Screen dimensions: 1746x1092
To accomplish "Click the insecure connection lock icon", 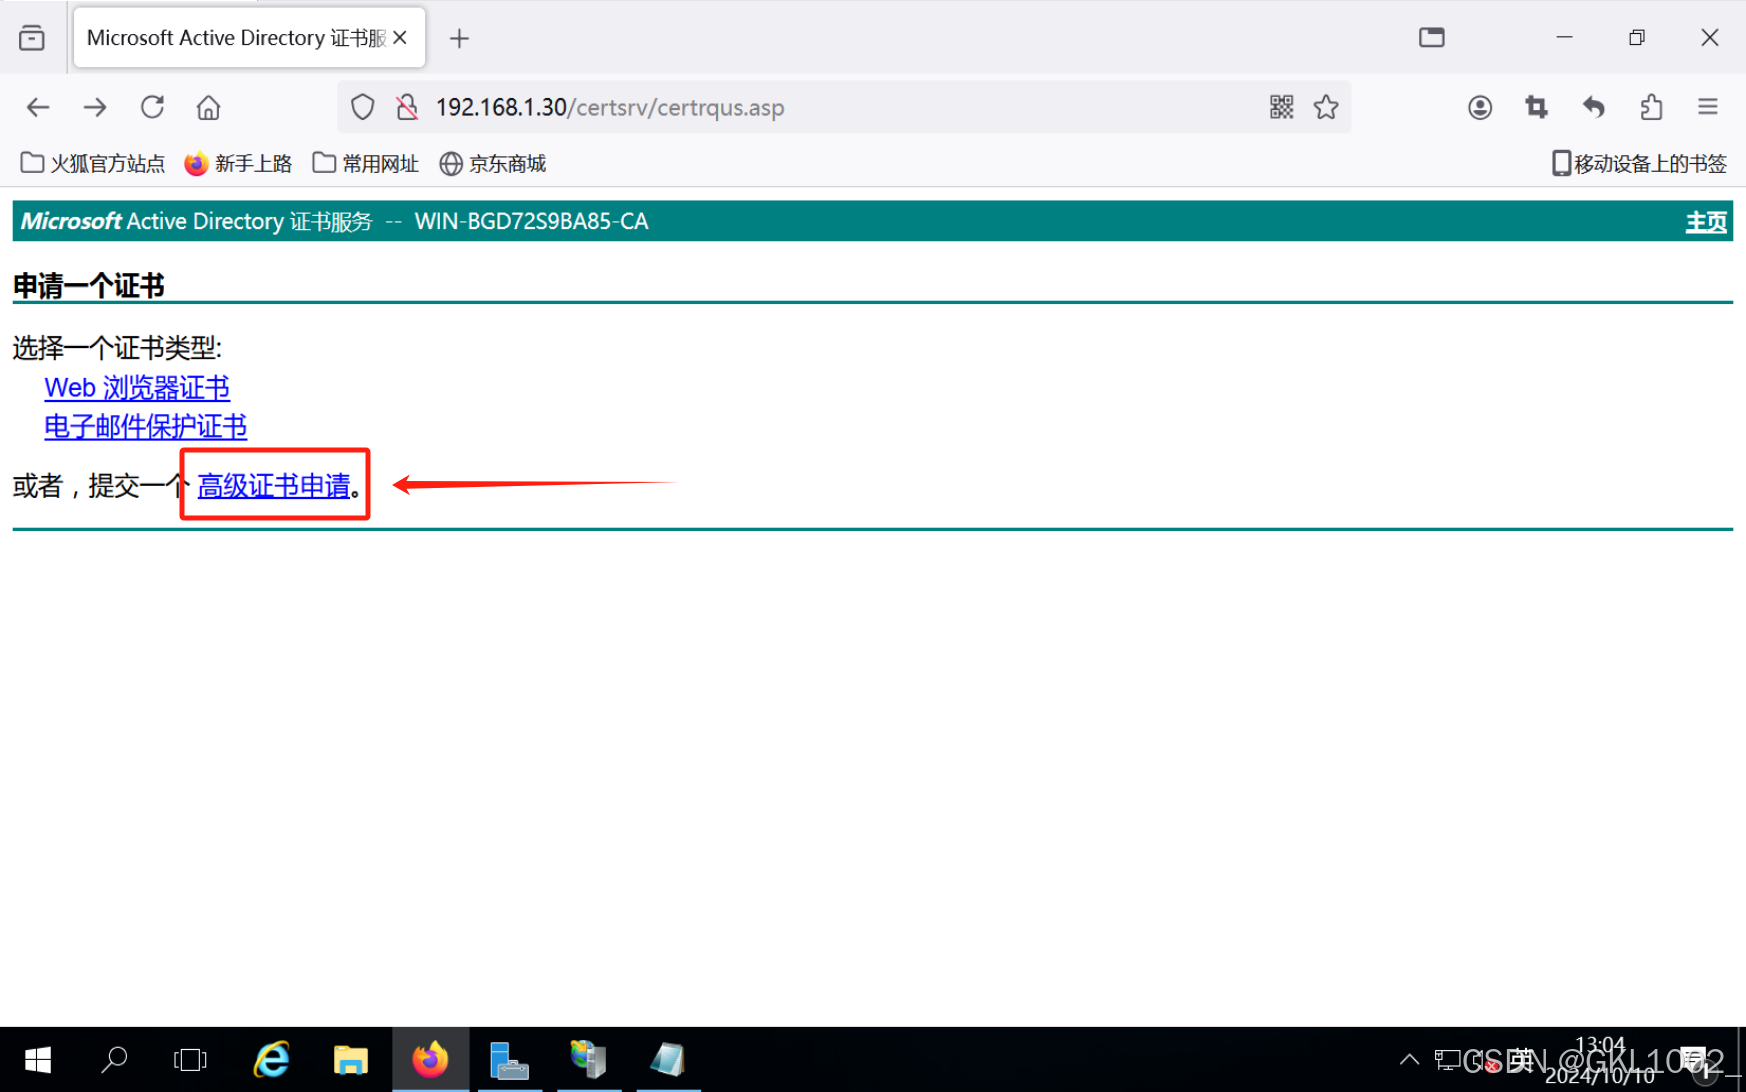I will [x=407, y=107].
